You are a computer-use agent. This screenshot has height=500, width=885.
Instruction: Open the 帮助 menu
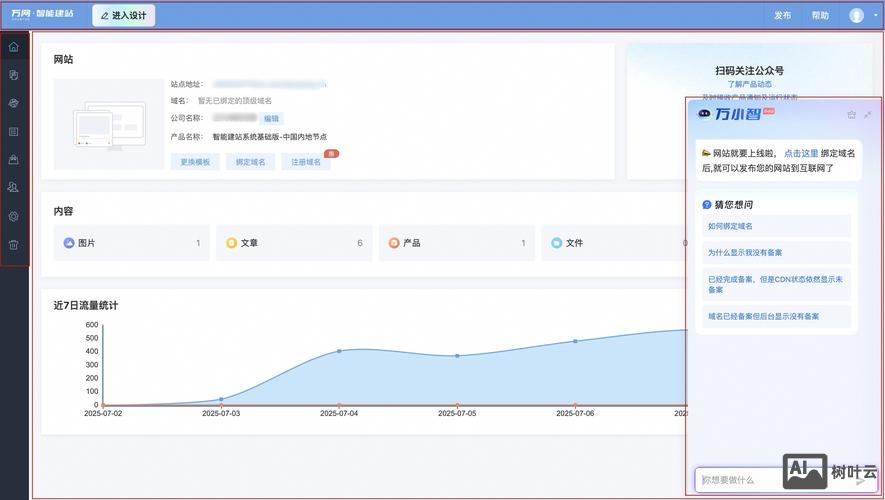coord(820,15)
